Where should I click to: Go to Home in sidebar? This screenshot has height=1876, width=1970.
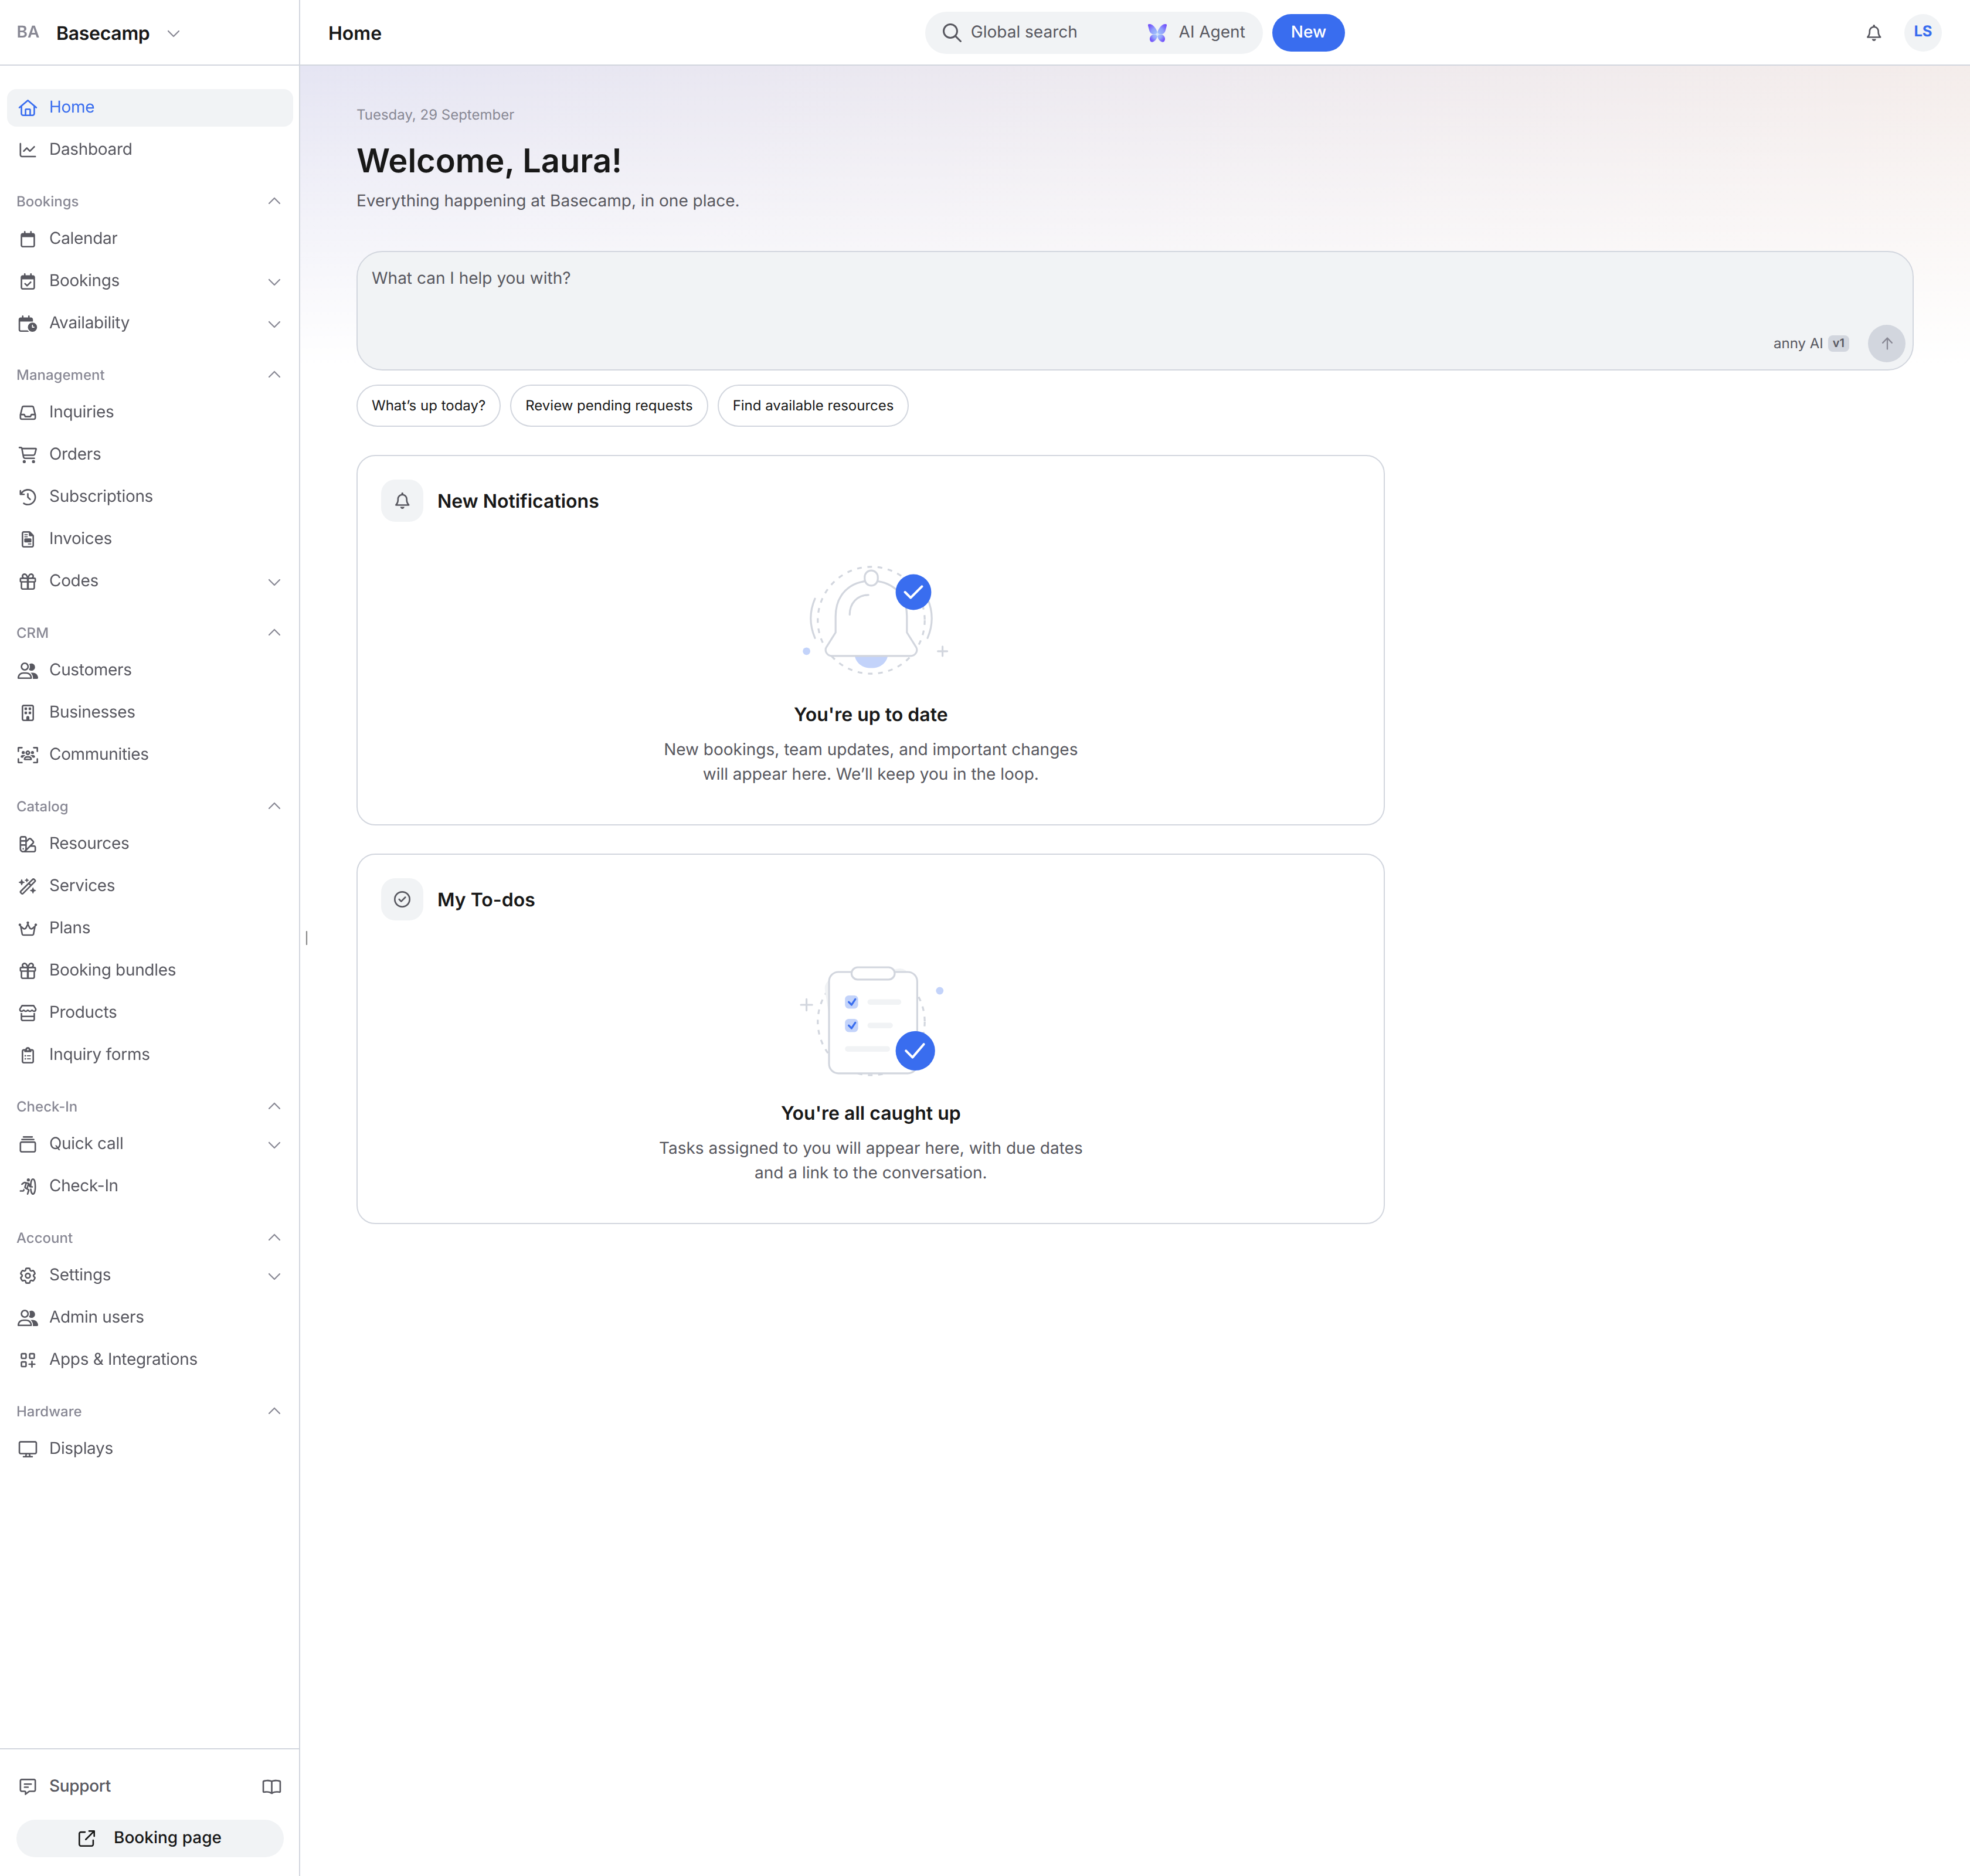tap(150, 107)
